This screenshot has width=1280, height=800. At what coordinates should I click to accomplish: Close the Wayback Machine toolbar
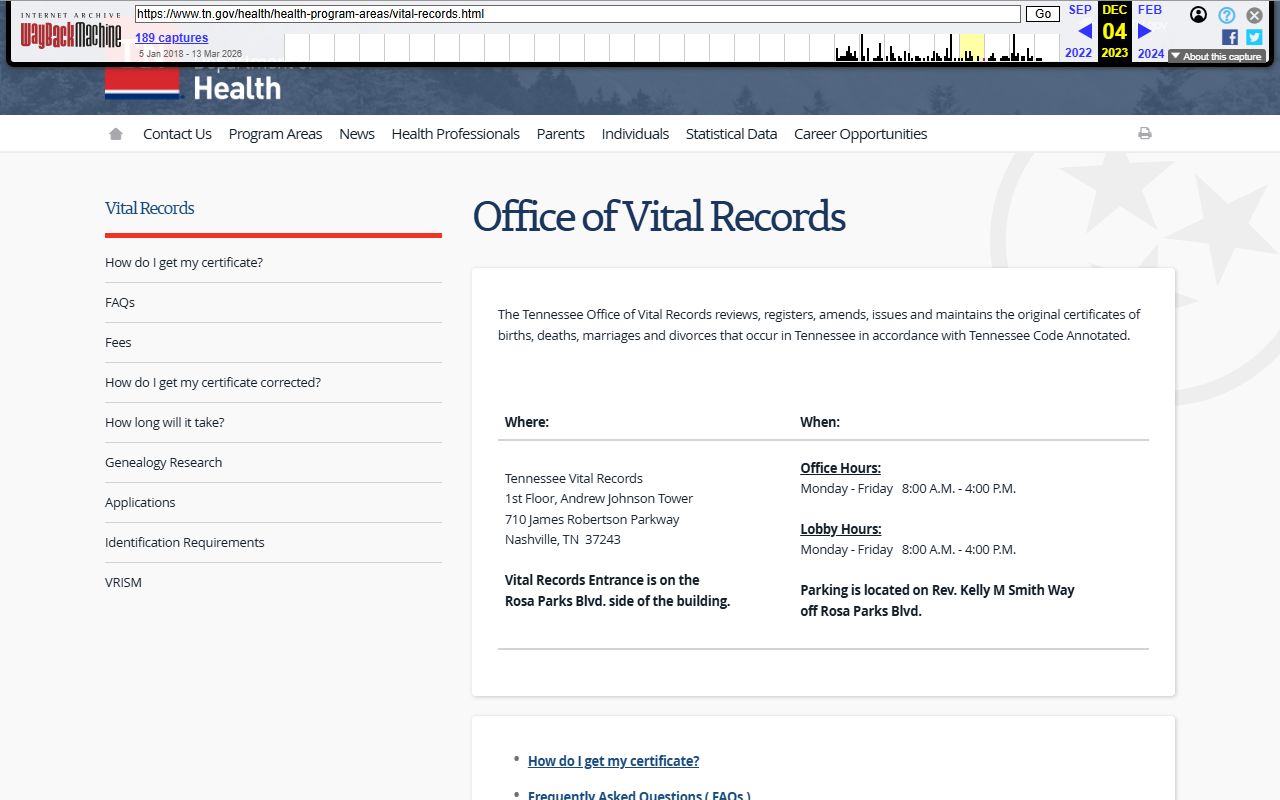pos(1254,15)
